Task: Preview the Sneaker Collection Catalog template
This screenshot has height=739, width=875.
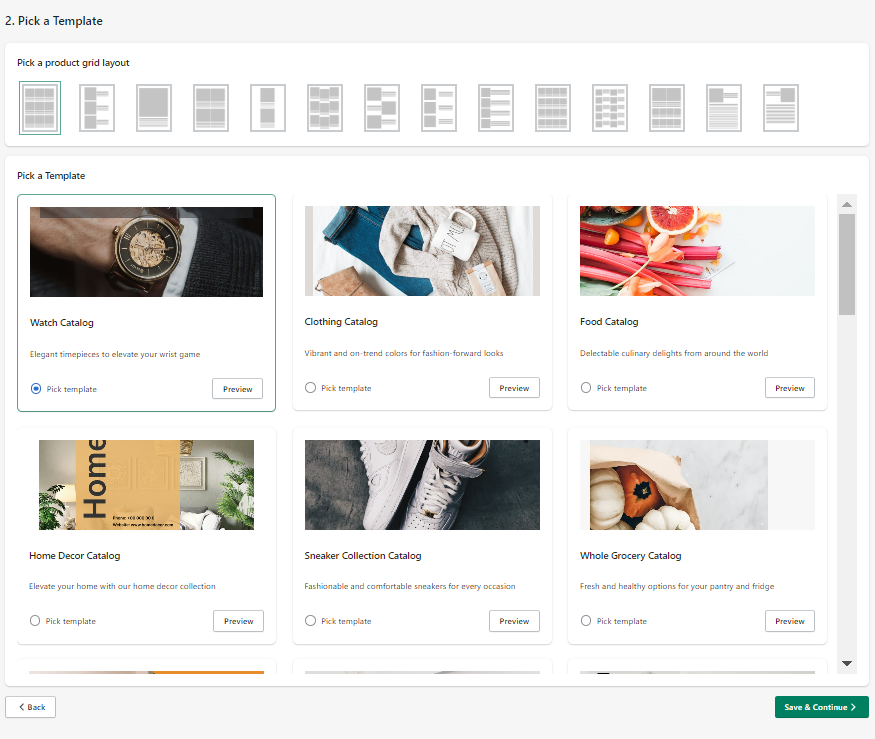Action: 514,621
